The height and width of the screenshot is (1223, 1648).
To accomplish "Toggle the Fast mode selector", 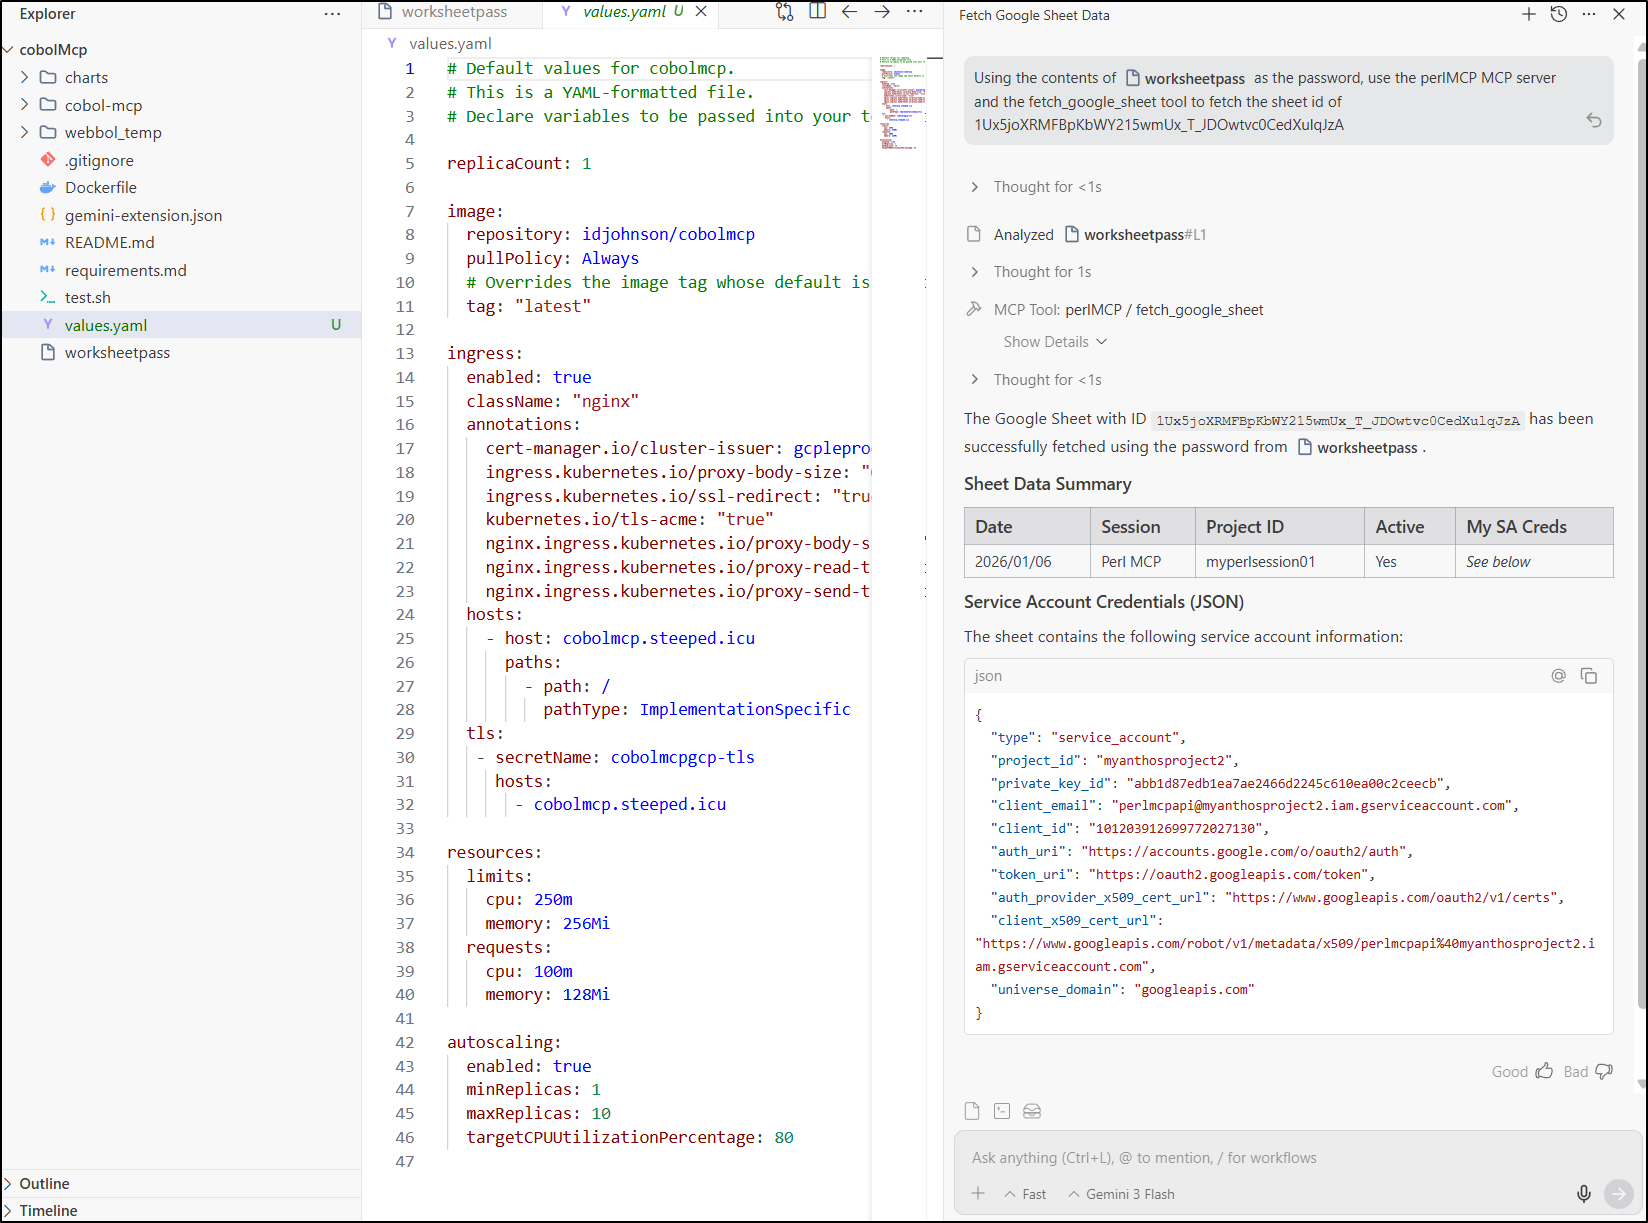I will click(x=1025, y=1194).
